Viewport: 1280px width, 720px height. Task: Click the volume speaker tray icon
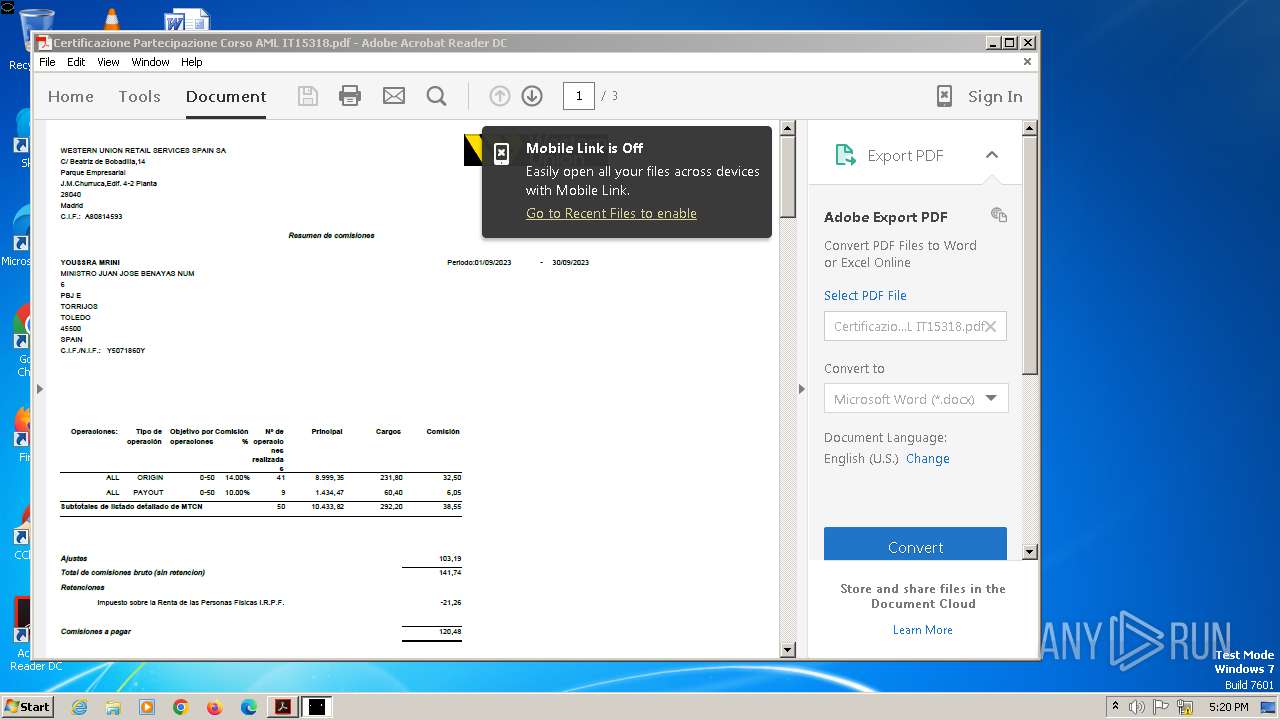tap(1137, 707)
